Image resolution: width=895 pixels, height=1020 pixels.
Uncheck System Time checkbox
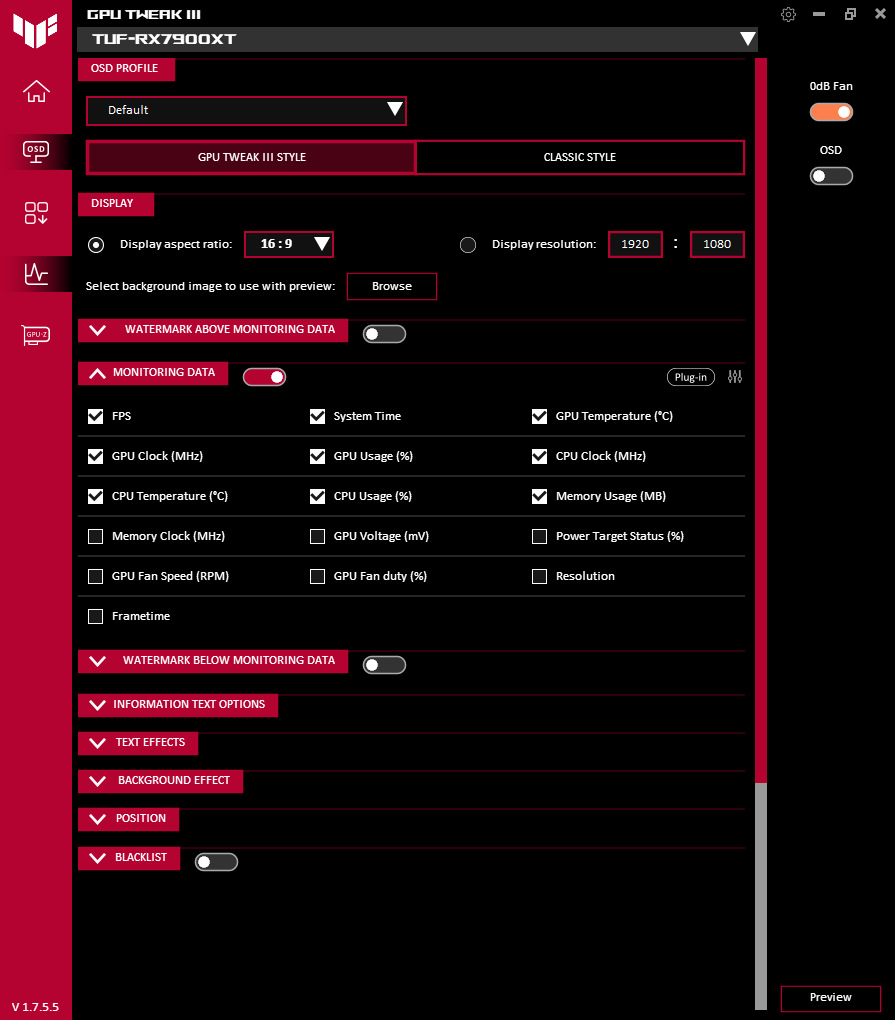[x=317, y=416]
